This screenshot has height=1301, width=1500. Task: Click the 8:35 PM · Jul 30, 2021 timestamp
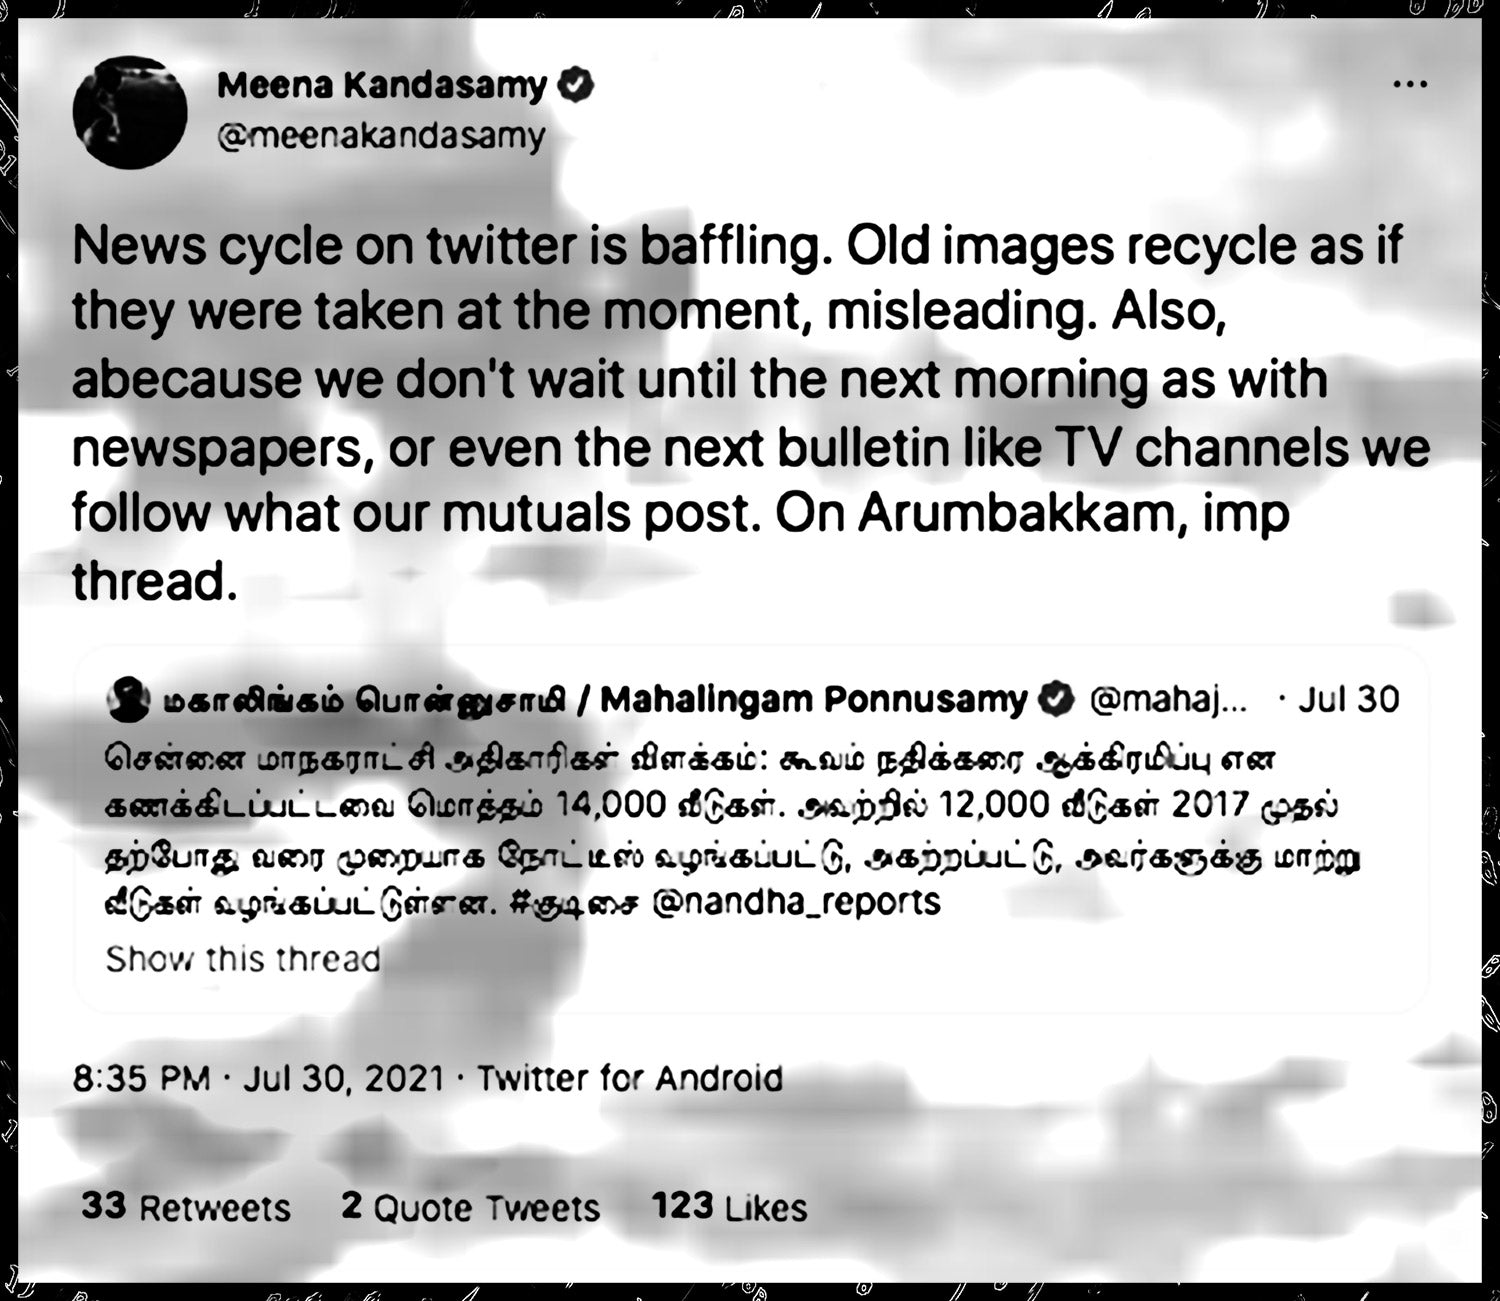pos(259,1079)
